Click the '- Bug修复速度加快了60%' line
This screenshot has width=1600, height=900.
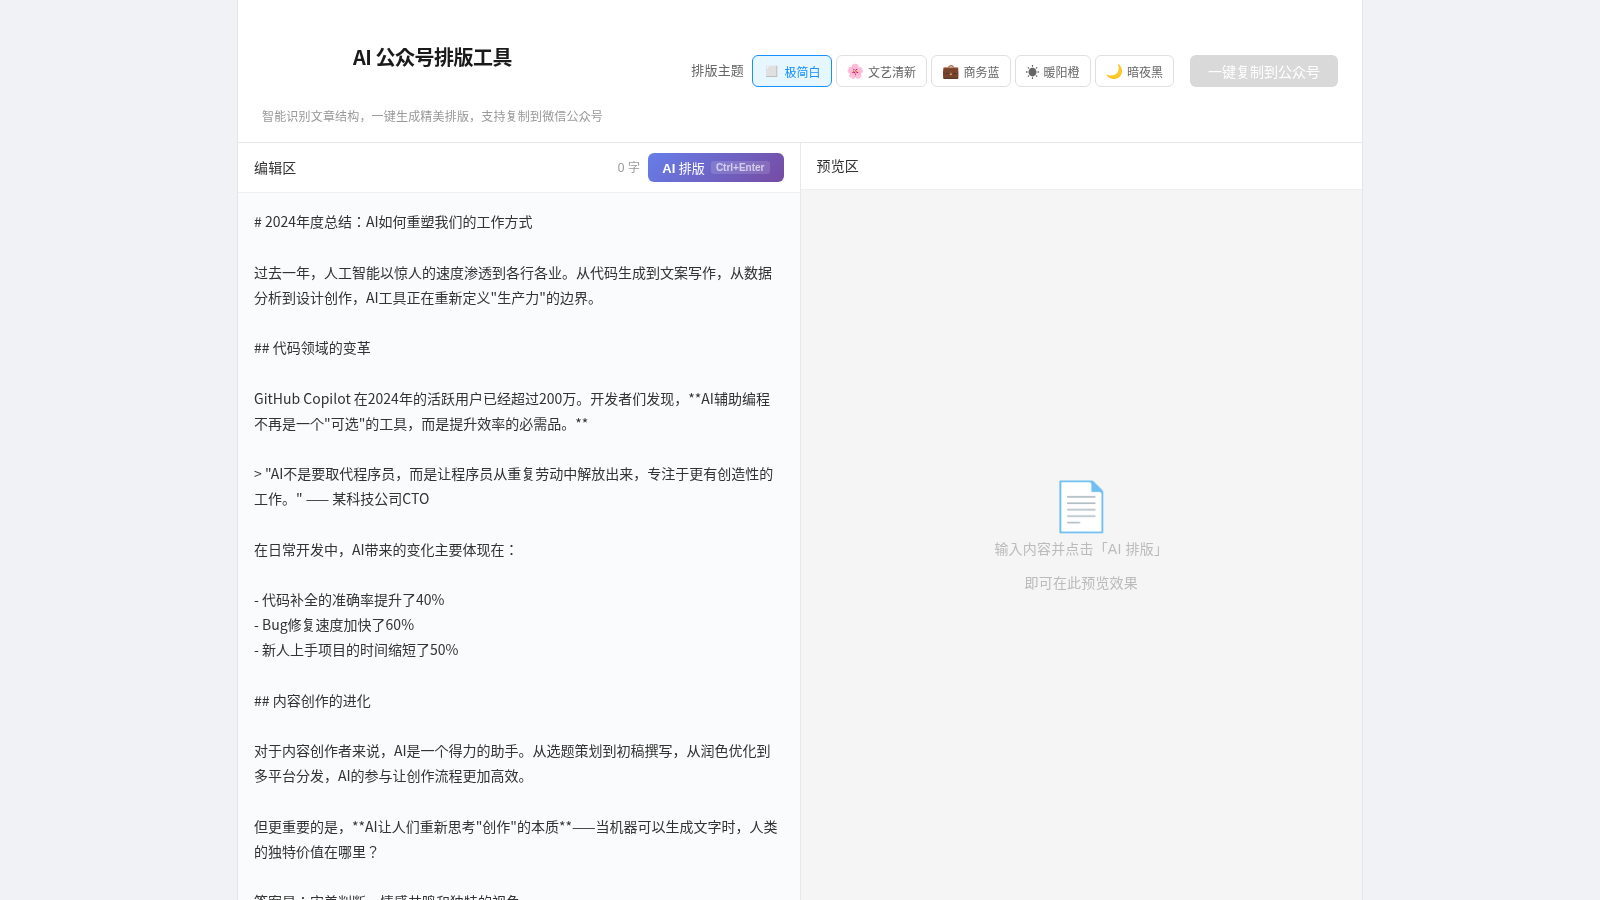[x=334, y=625]
